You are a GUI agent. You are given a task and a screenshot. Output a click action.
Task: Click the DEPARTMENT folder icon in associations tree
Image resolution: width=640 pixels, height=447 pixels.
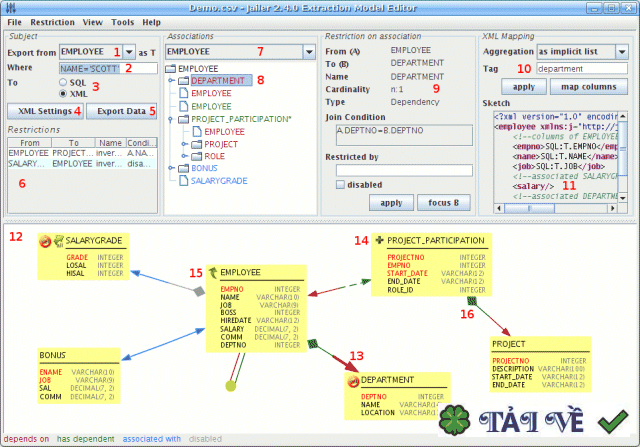click(x=184, y=81)
